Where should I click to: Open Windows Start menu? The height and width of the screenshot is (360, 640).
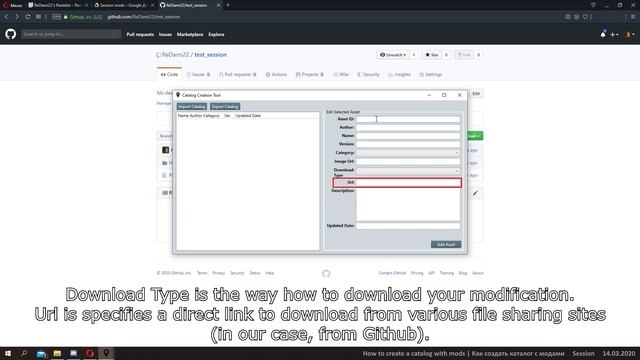click(x=8, y=353)
